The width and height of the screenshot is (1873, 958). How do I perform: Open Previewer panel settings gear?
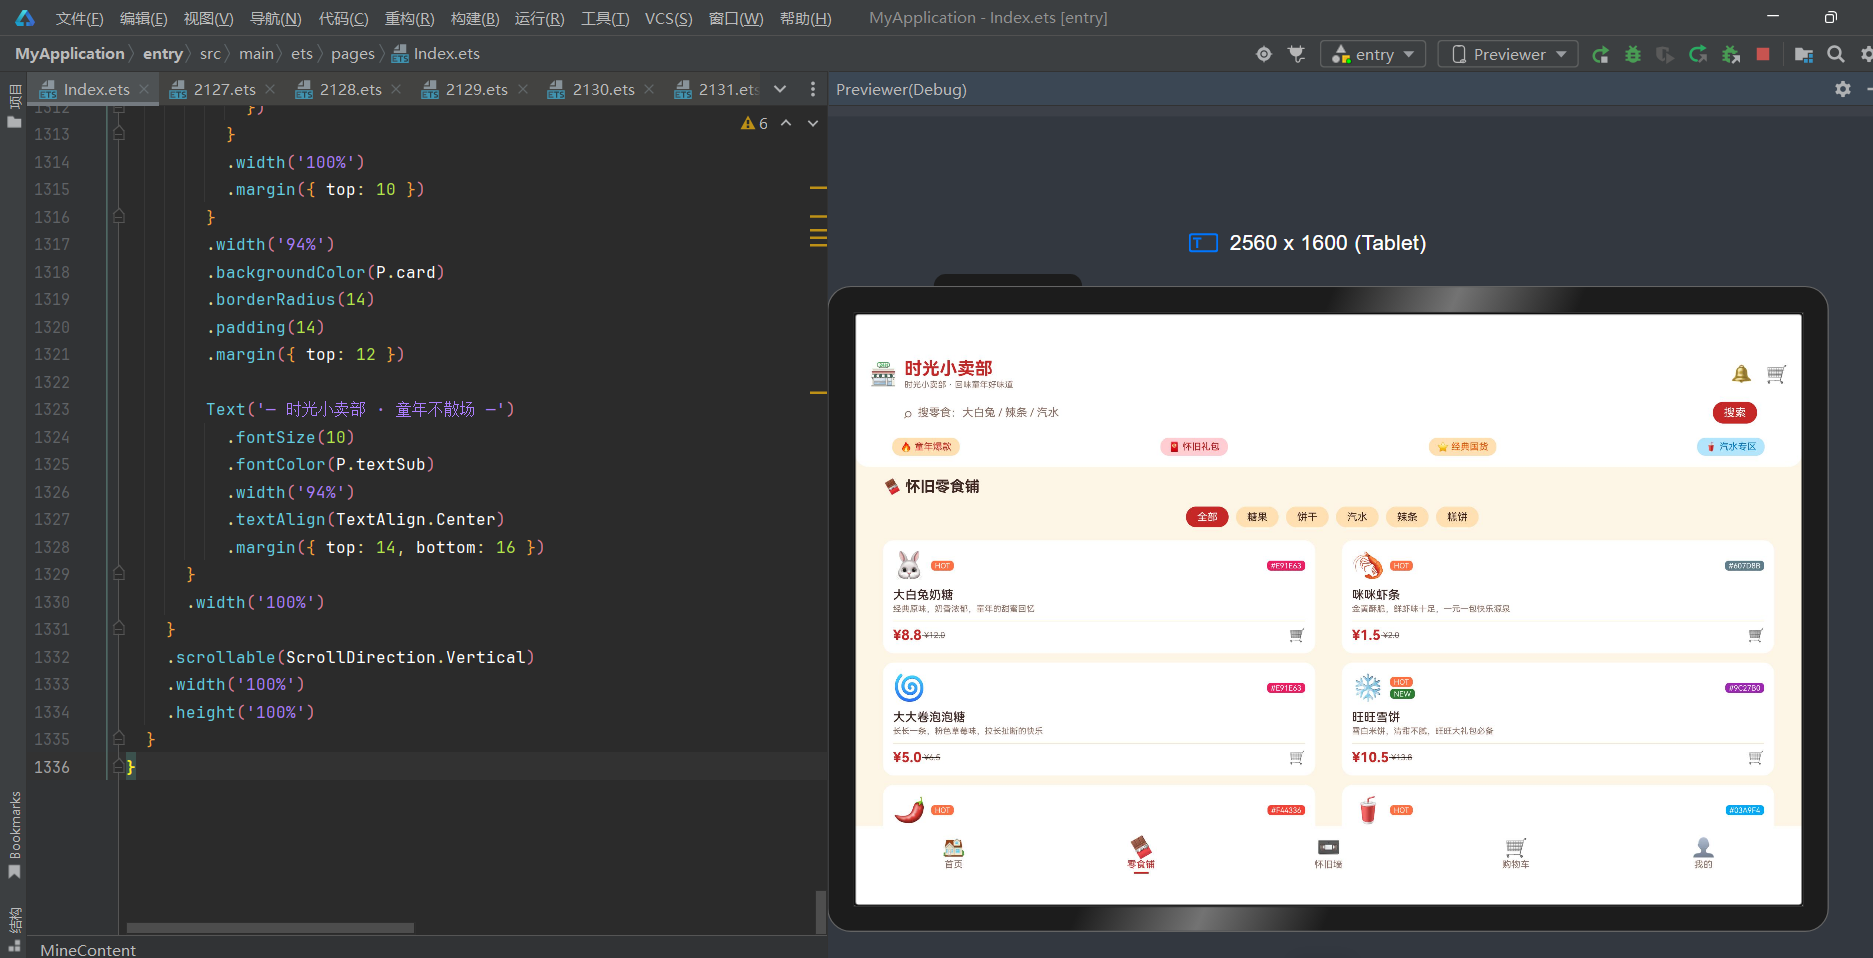pyautogui.click(x=1843, y=89)
